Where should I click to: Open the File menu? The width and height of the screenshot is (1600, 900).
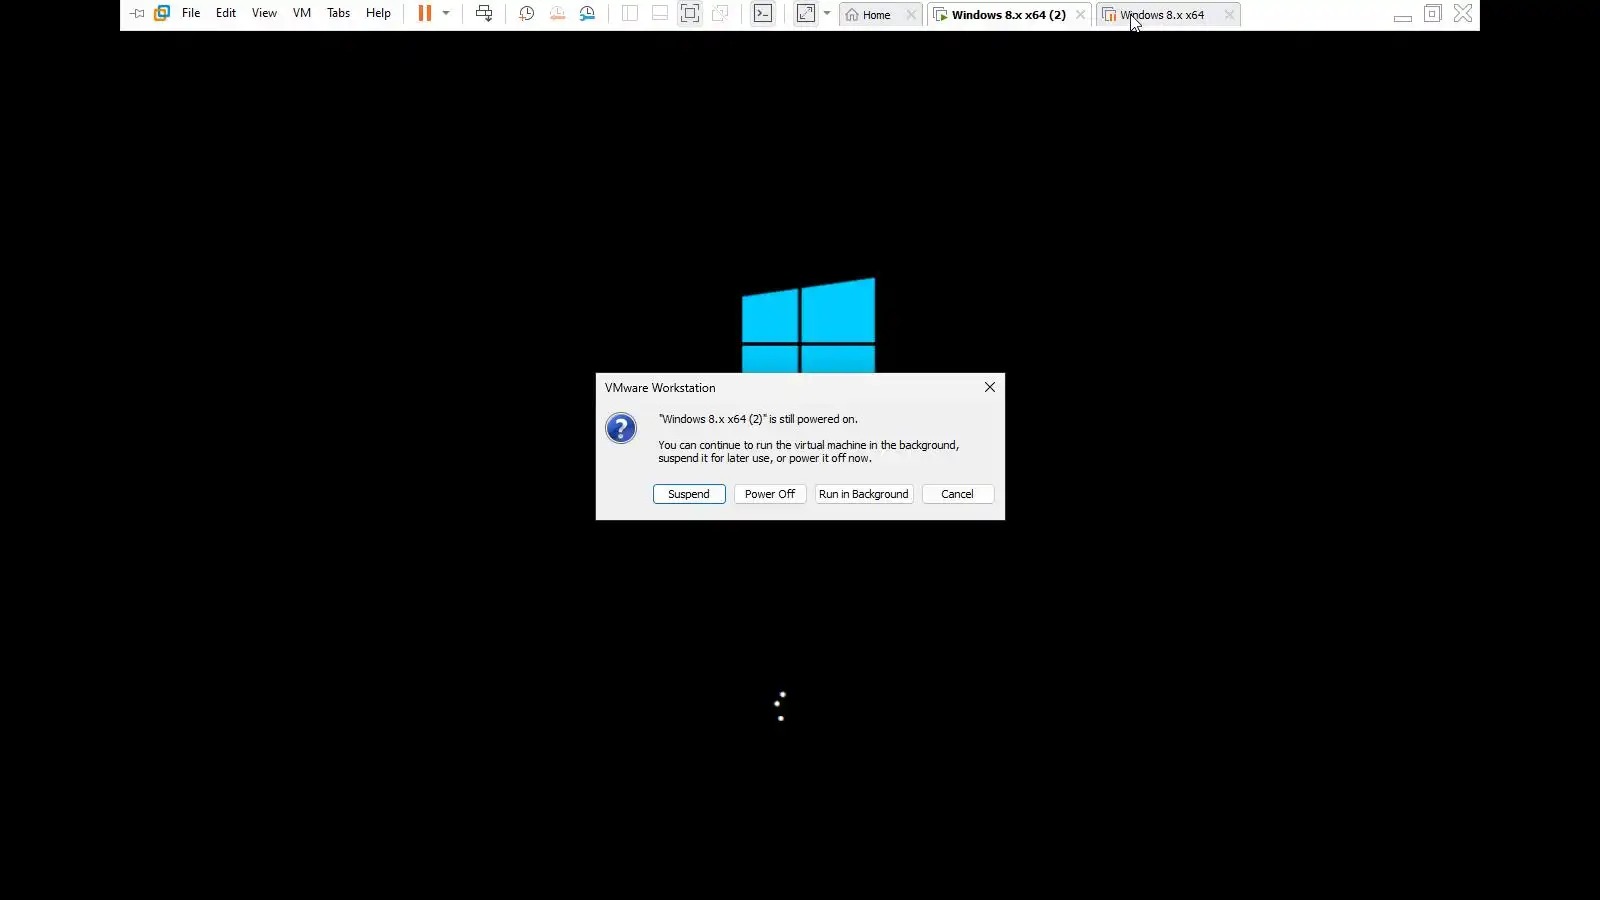point(191,14)
